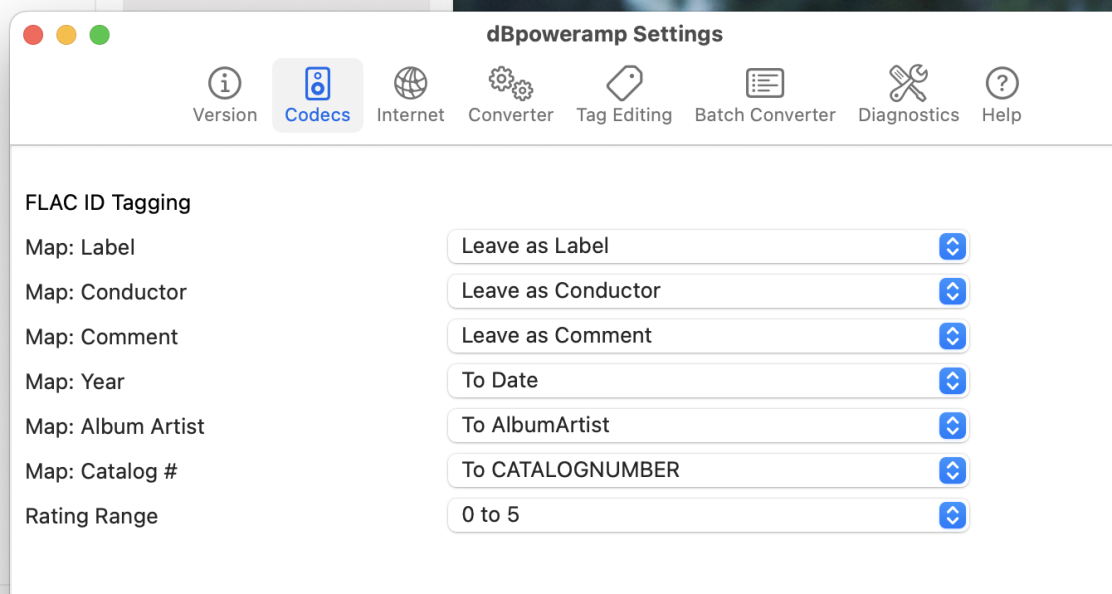The image size is (1112, 594).
Task: Open the Rating Range dropdown
Action: click(x=708, y=515)
